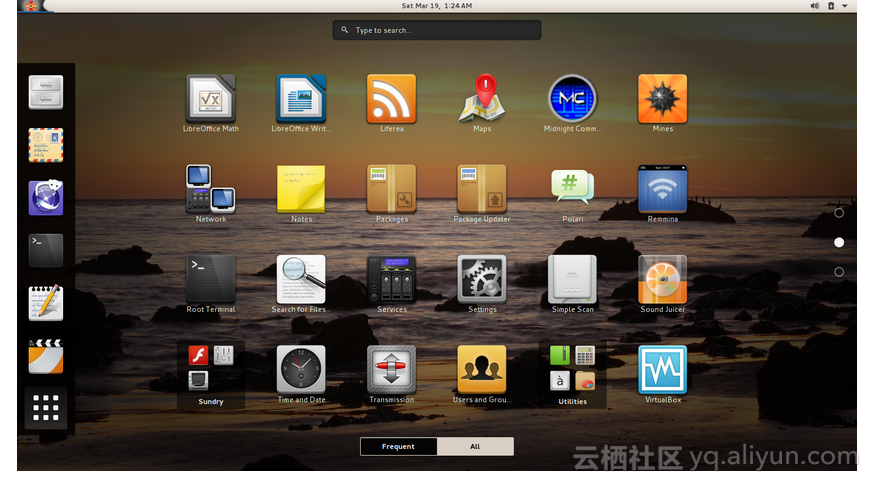Screen dimensions: 871x482
Task: Launch the text editor notepad in the dash
Action: click(x=46, y=303)
